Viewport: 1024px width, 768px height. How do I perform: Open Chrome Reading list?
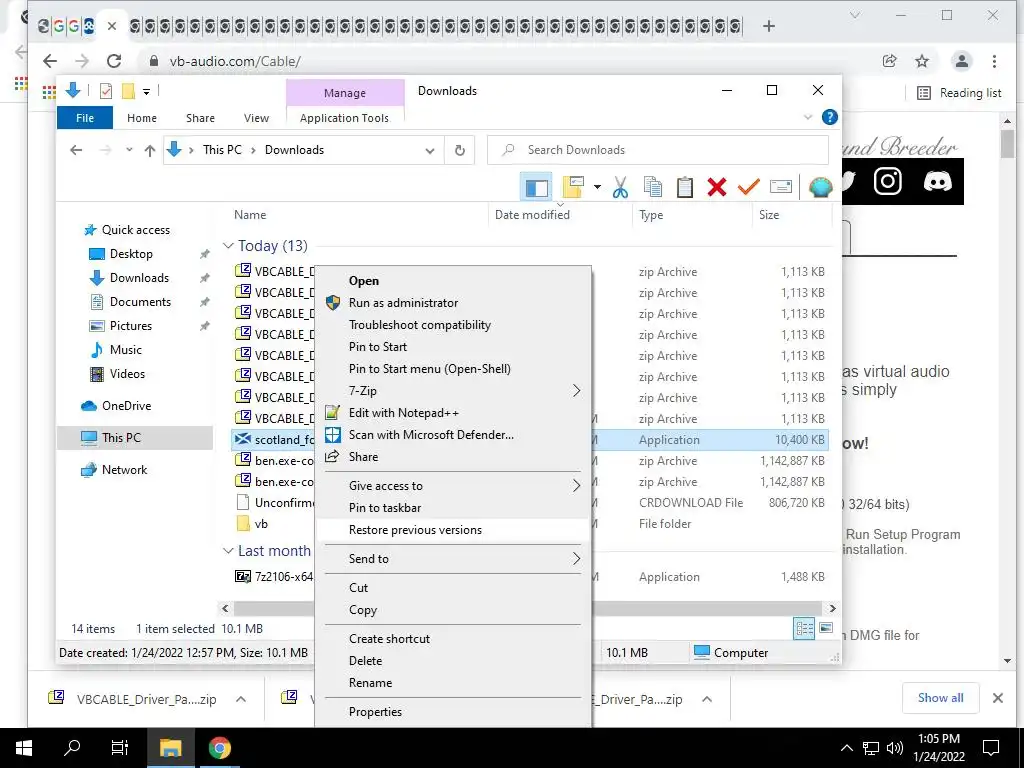pyautogui.click(x=959, y=93)
